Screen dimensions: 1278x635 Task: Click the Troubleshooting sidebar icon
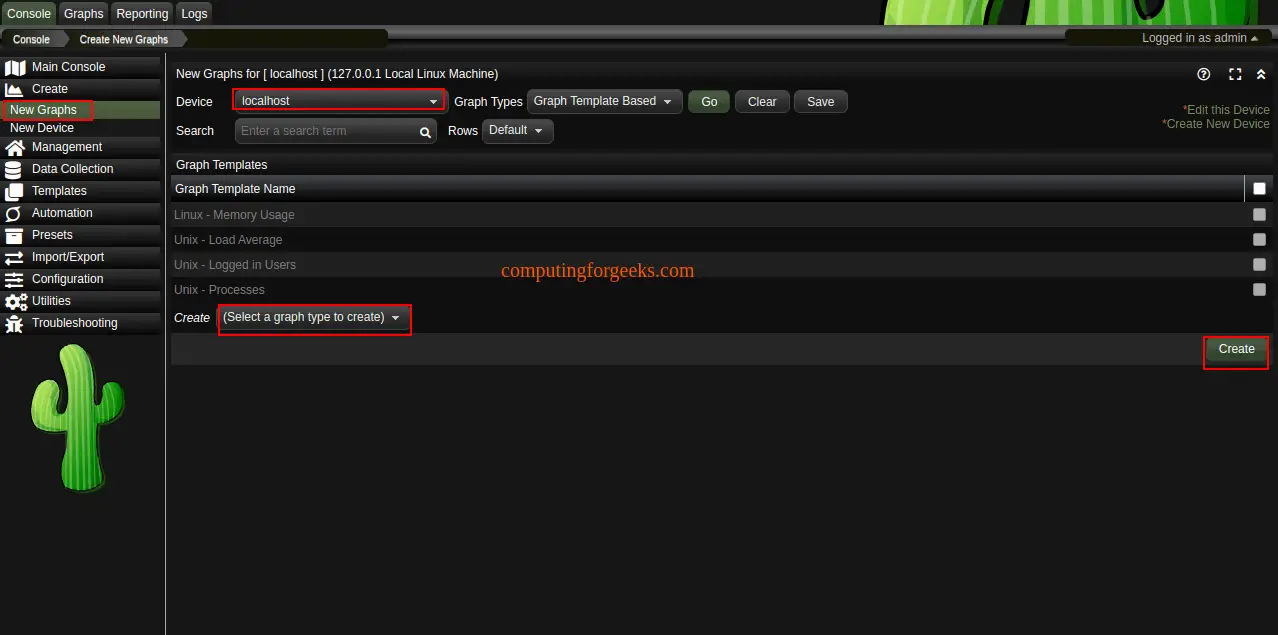pos(14,323)
